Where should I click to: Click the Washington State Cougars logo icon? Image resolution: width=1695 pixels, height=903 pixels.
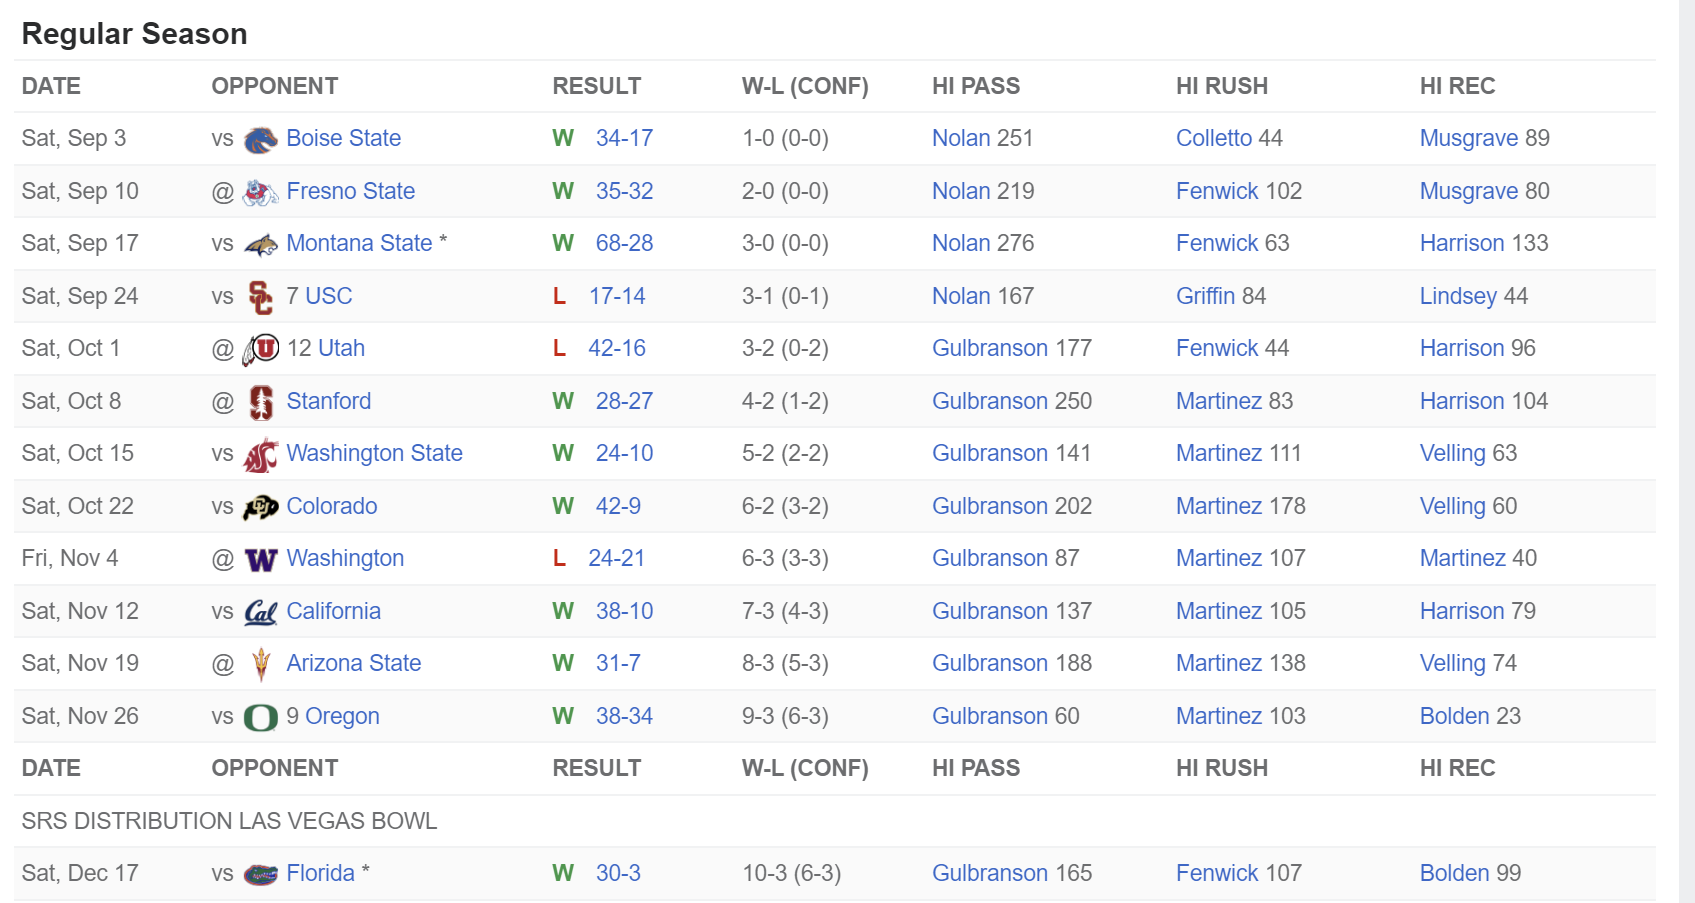coord(261,454)
